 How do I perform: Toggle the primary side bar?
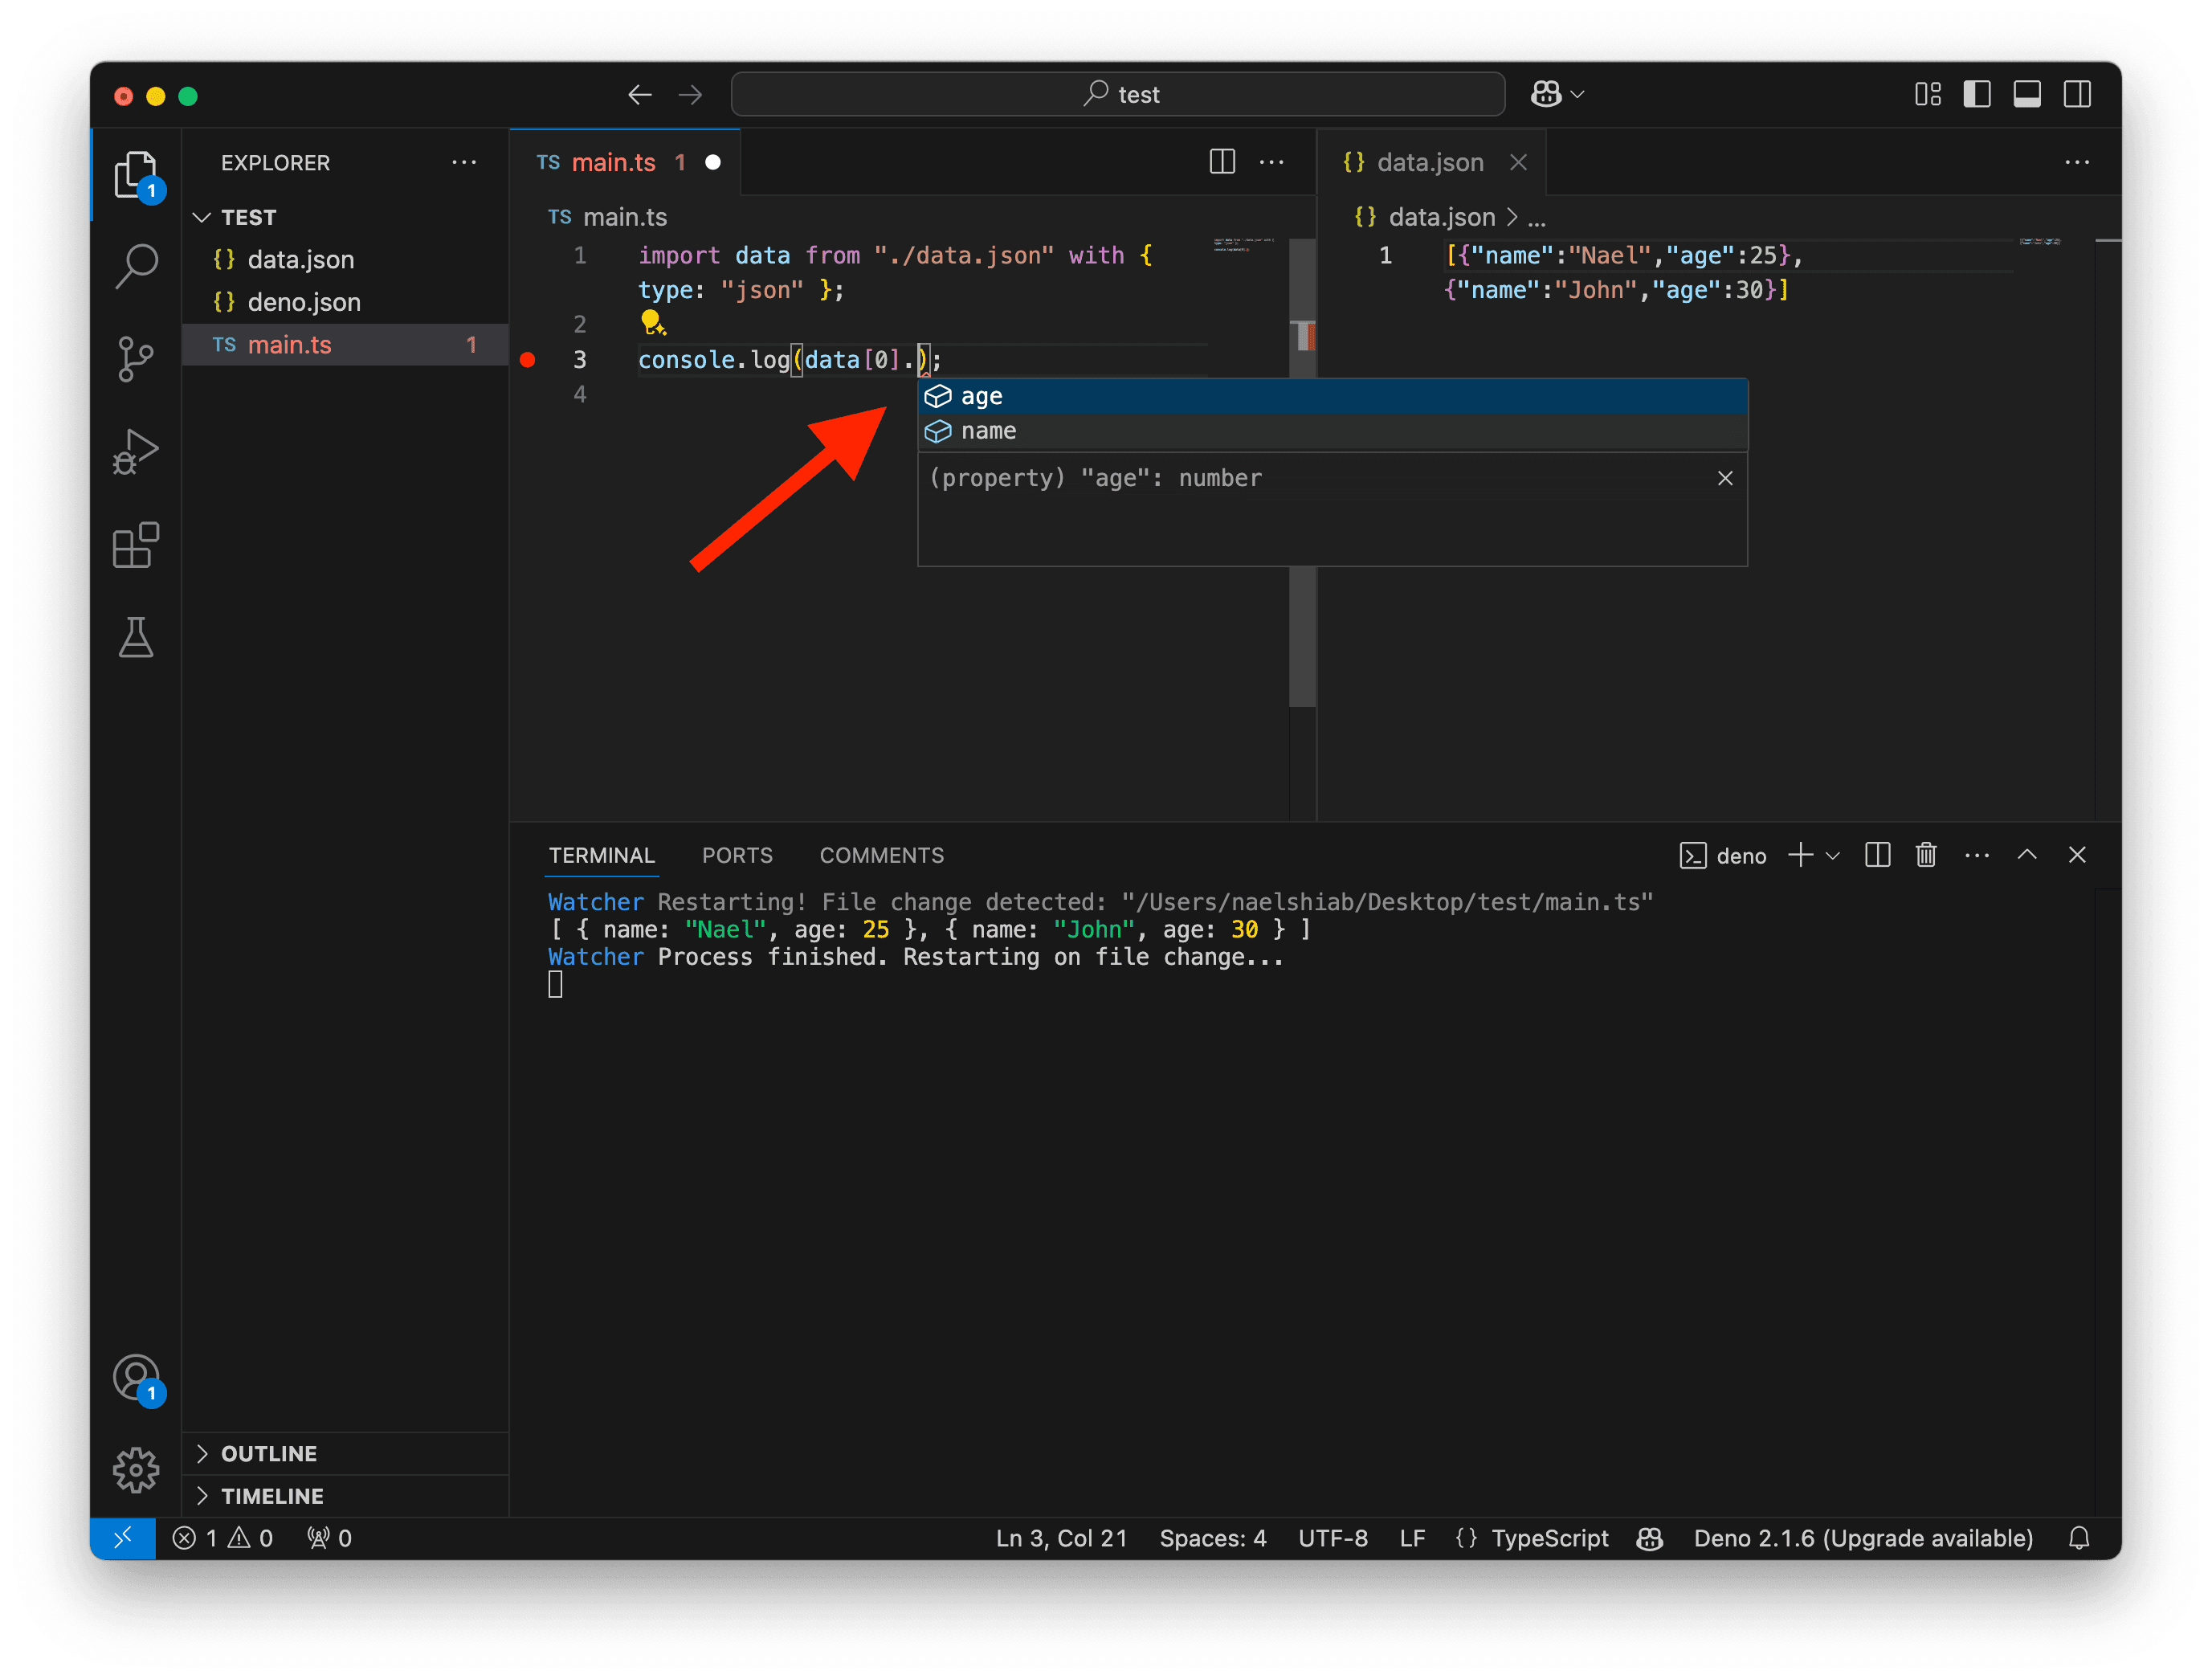(1977, 94)
